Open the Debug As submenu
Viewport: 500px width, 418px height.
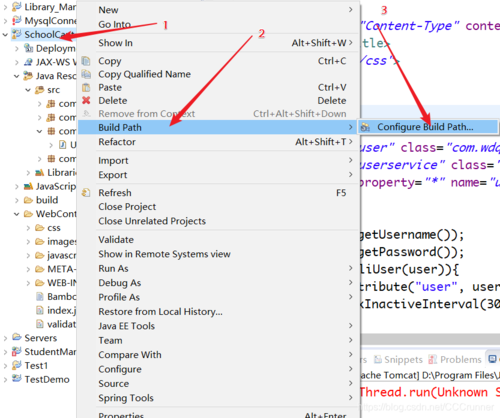pos(219,283)
